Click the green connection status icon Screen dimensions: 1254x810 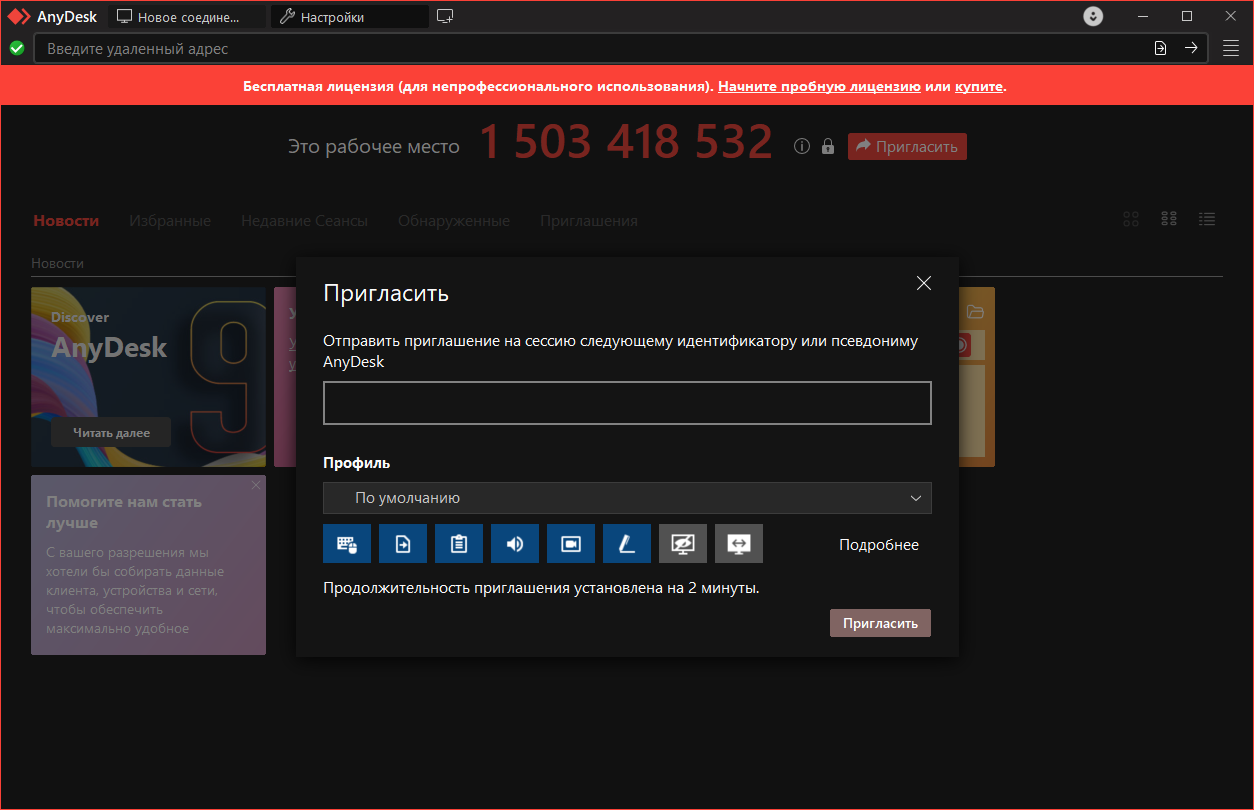coord(17,48)
